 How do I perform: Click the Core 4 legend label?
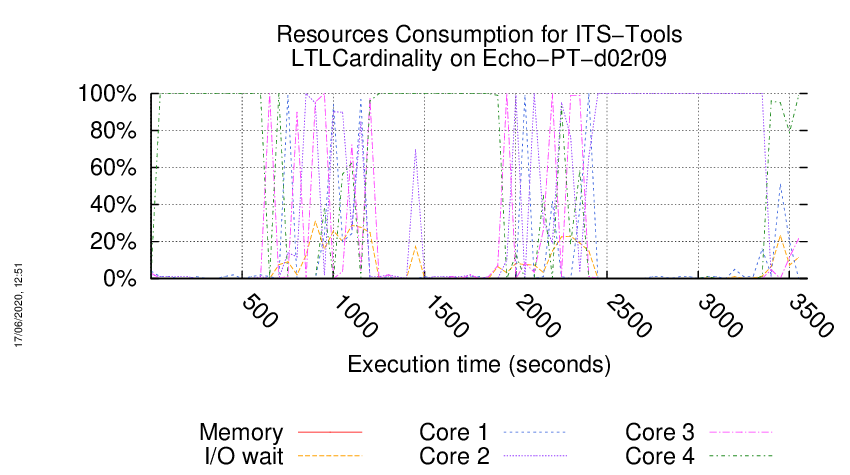point(660,456)
